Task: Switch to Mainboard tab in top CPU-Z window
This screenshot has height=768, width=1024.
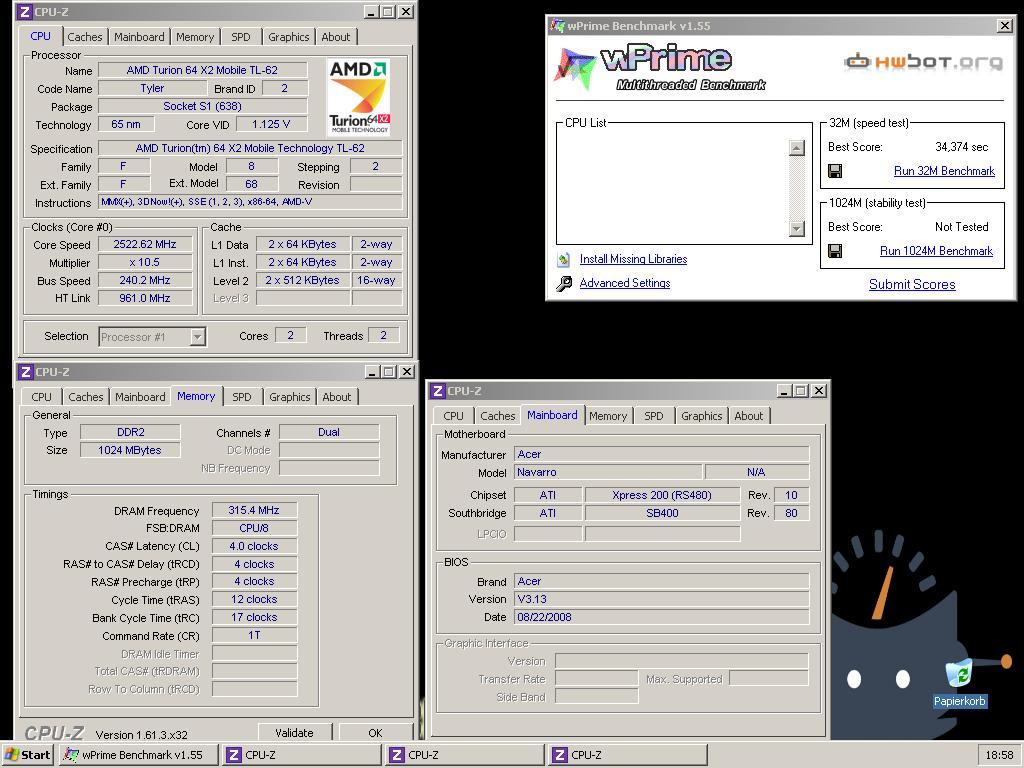Action: [x=139, y=37]
